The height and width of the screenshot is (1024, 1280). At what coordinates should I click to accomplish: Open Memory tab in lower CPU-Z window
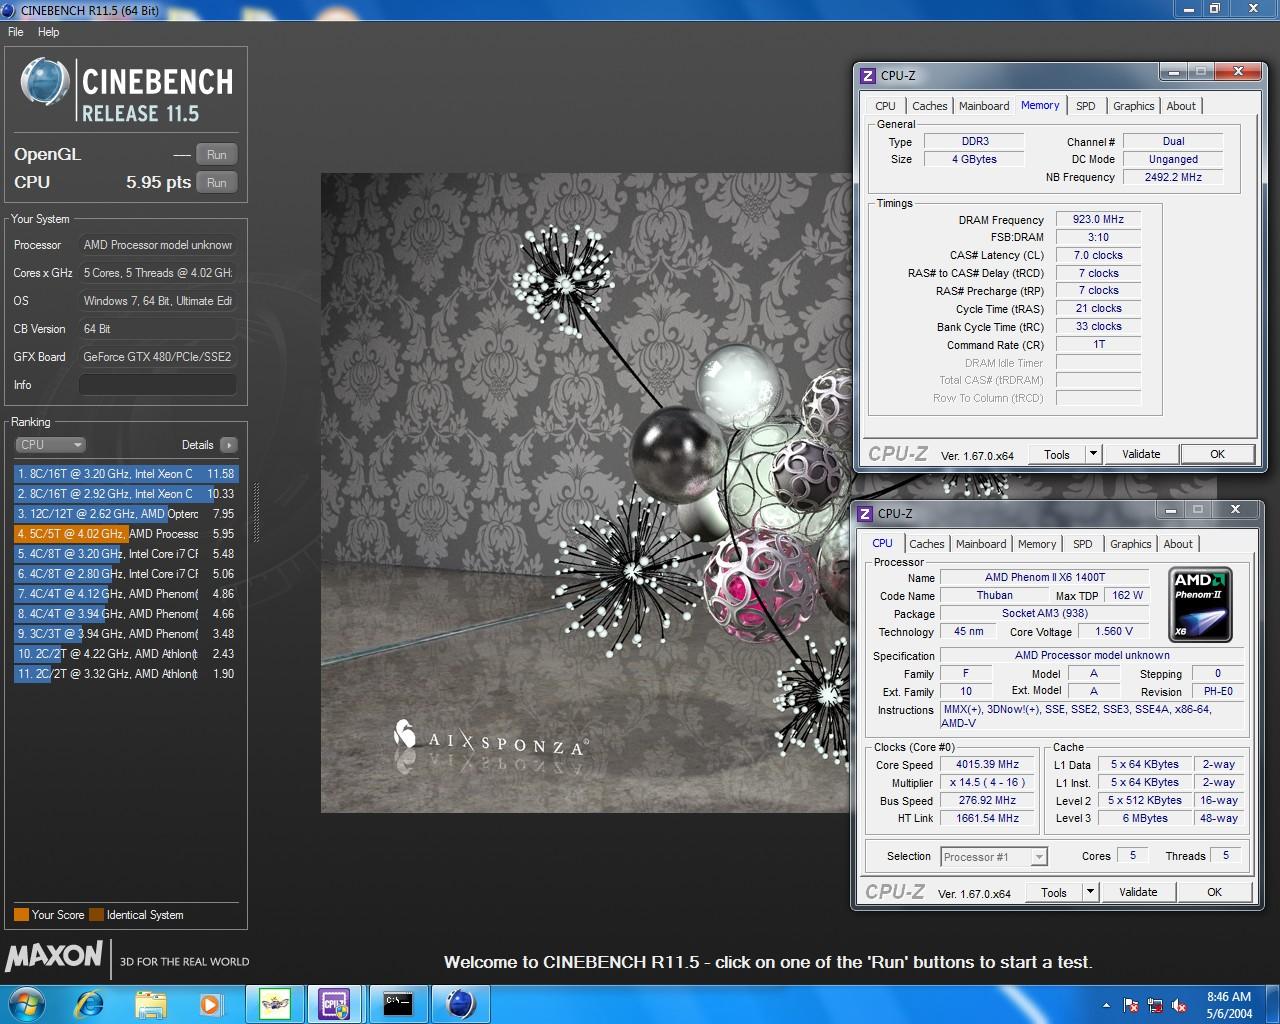coord(1037,544)
